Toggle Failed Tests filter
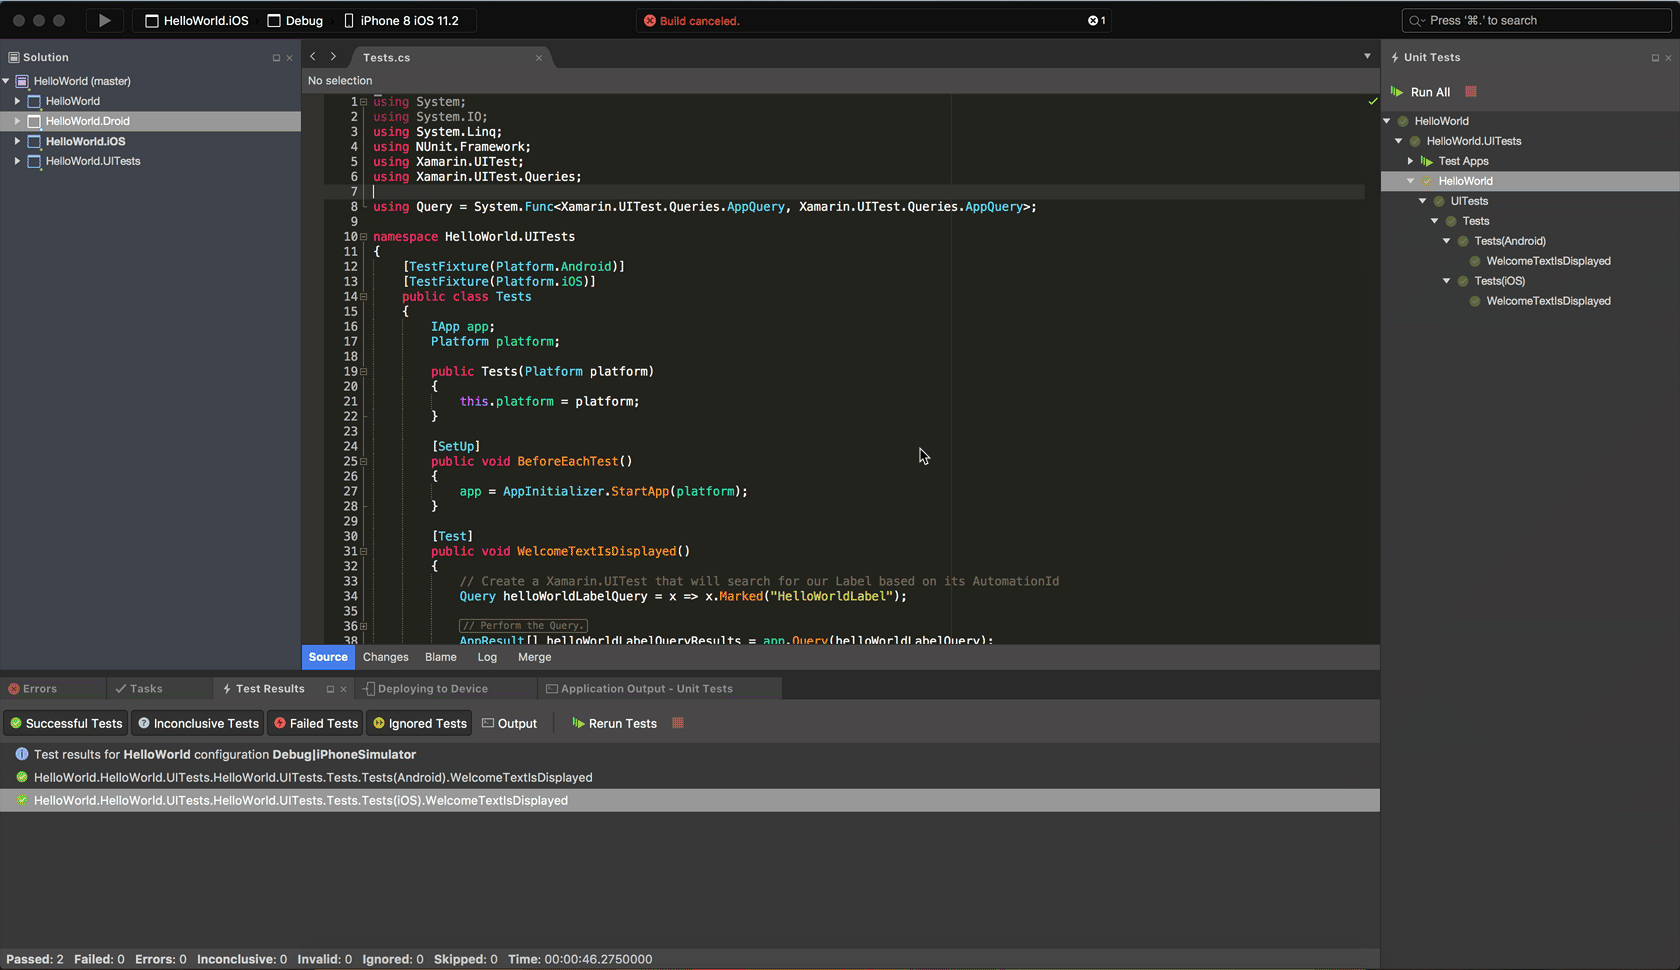 (316, 723)
